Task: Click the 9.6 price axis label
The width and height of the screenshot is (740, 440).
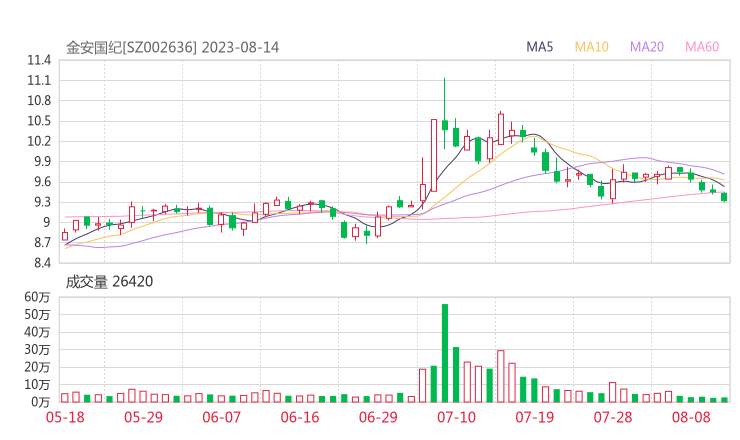Action: click(x=42, y=182)
